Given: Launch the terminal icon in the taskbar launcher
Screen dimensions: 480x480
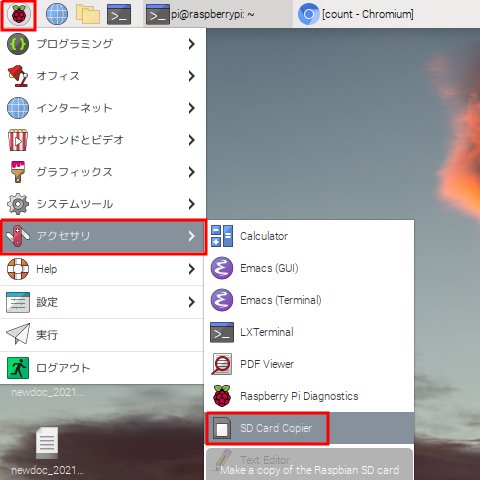Looking at the screenshot, I should coord(119,14).
